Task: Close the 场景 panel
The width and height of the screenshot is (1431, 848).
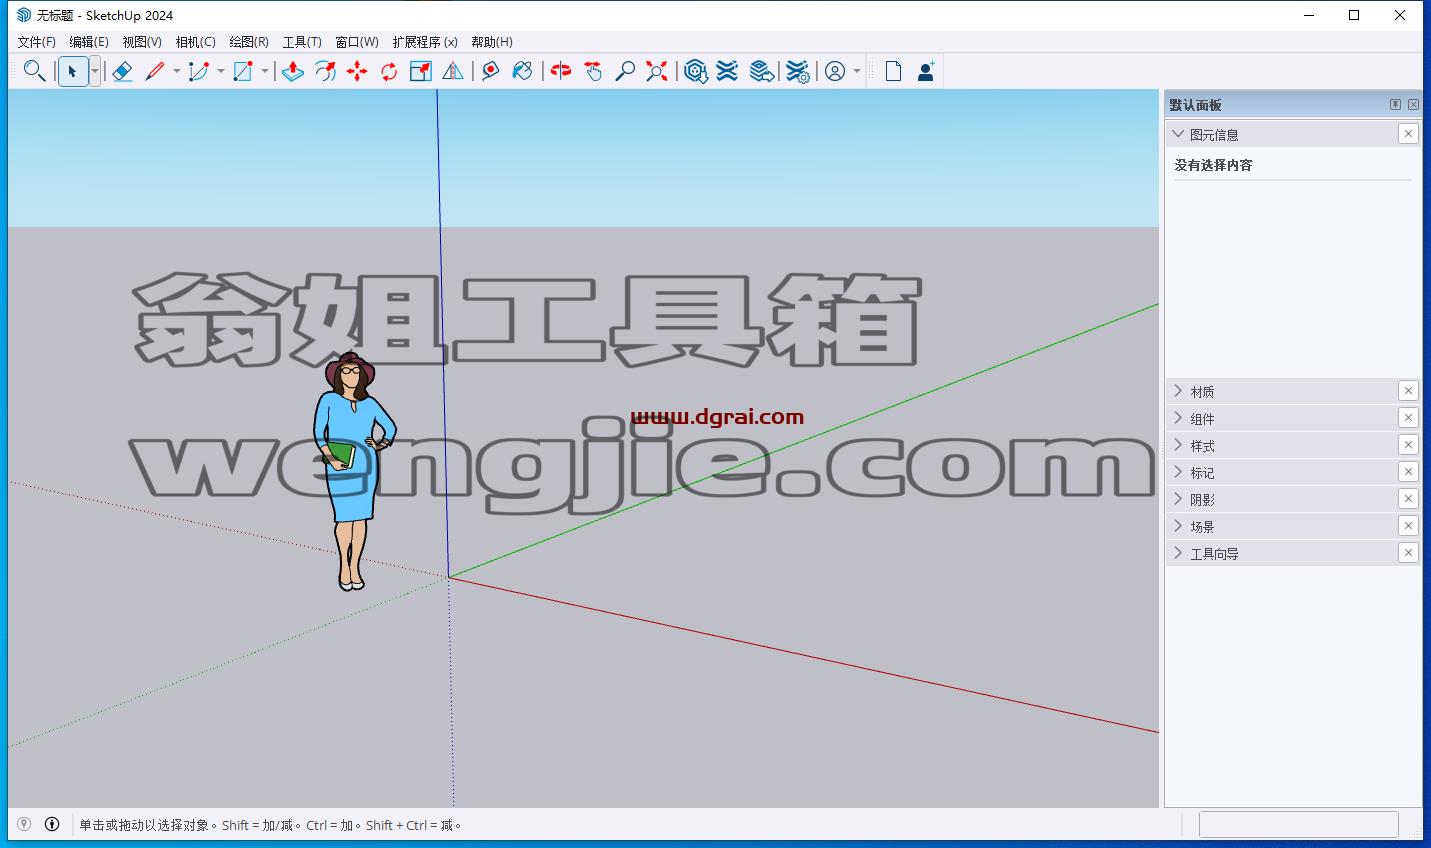Action: (1408, 526)
